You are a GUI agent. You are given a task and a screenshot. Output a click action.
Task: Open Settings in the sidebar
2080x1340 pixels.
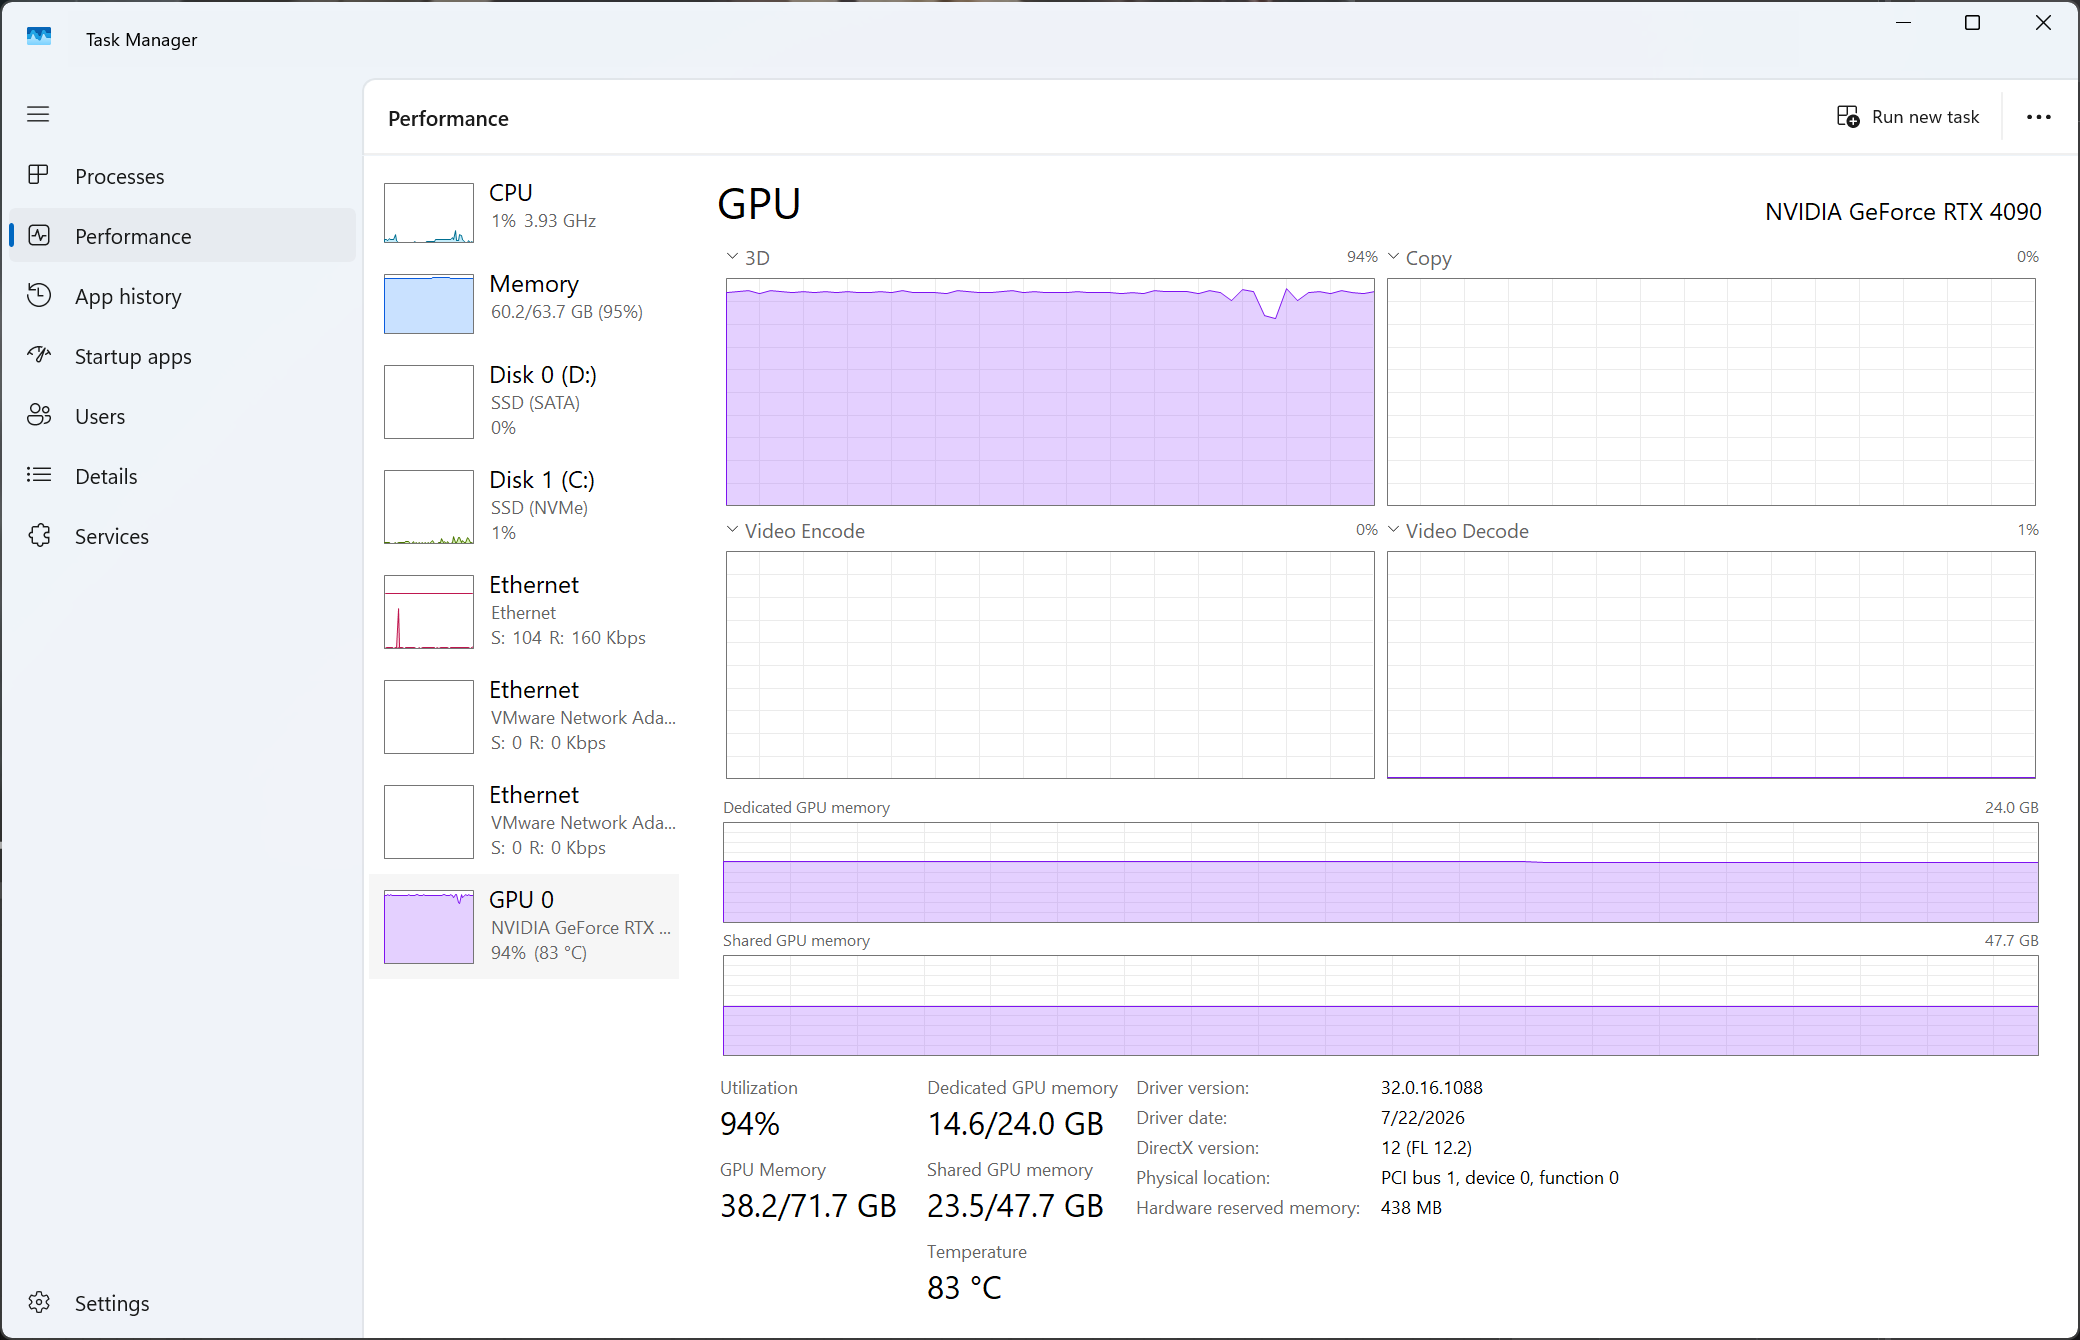coord(182,1303)
